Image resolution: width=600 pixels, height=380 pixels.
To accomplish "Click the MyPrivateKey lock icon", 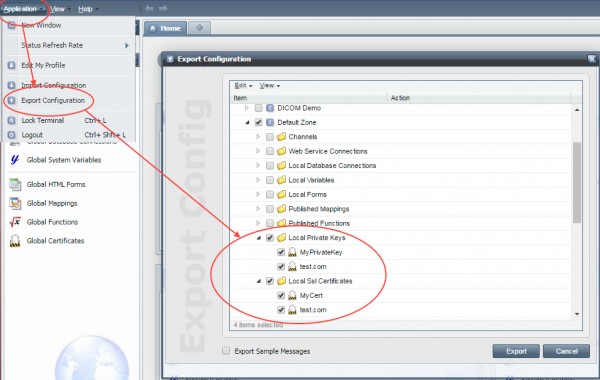I will click(x=292, y=252).
